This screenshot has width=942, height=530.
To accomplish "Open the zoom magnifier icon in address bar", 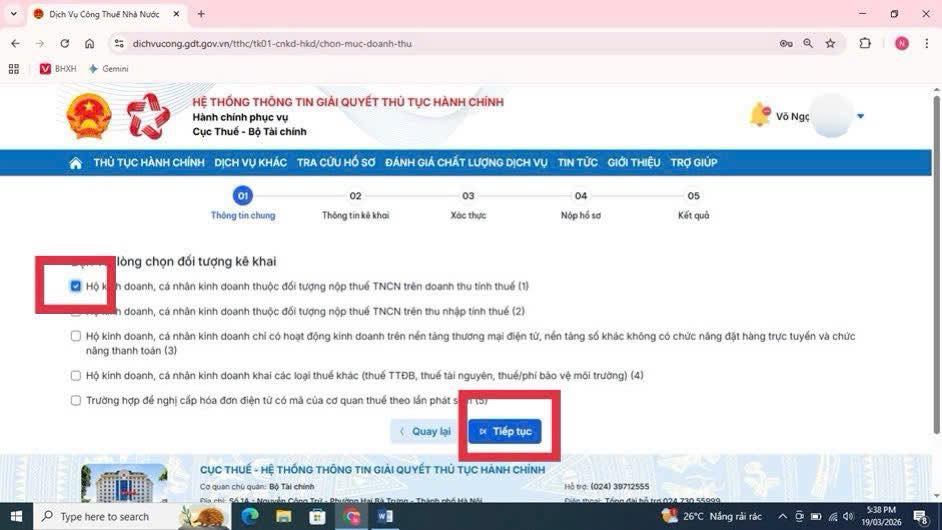I will (x=808, y=43).
